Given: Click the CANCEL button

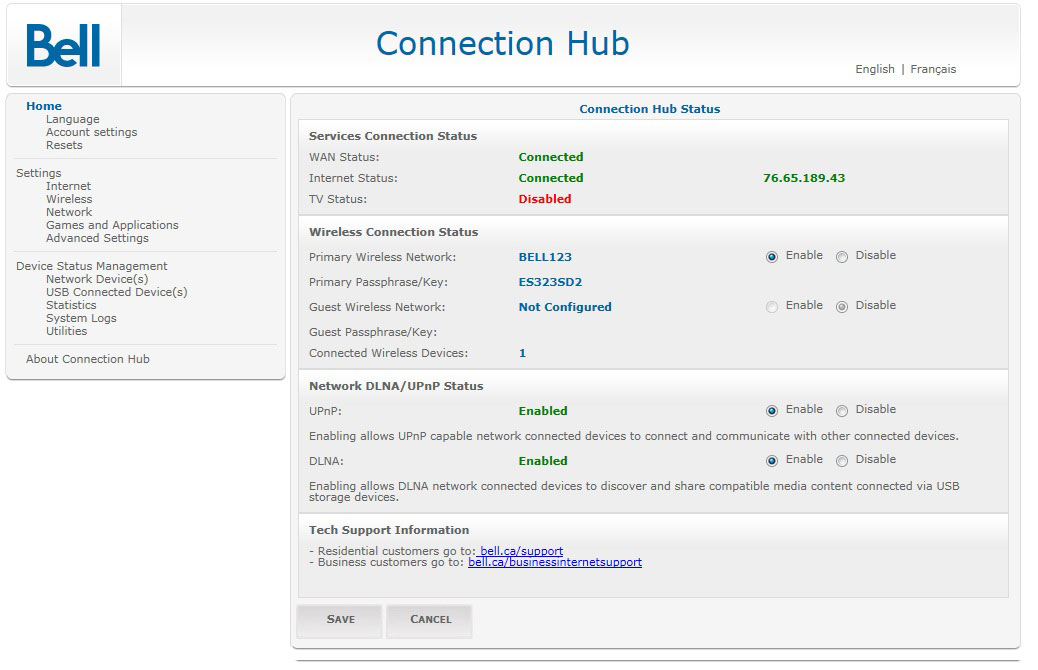Looking at the screenshot, I should point(430,620).
